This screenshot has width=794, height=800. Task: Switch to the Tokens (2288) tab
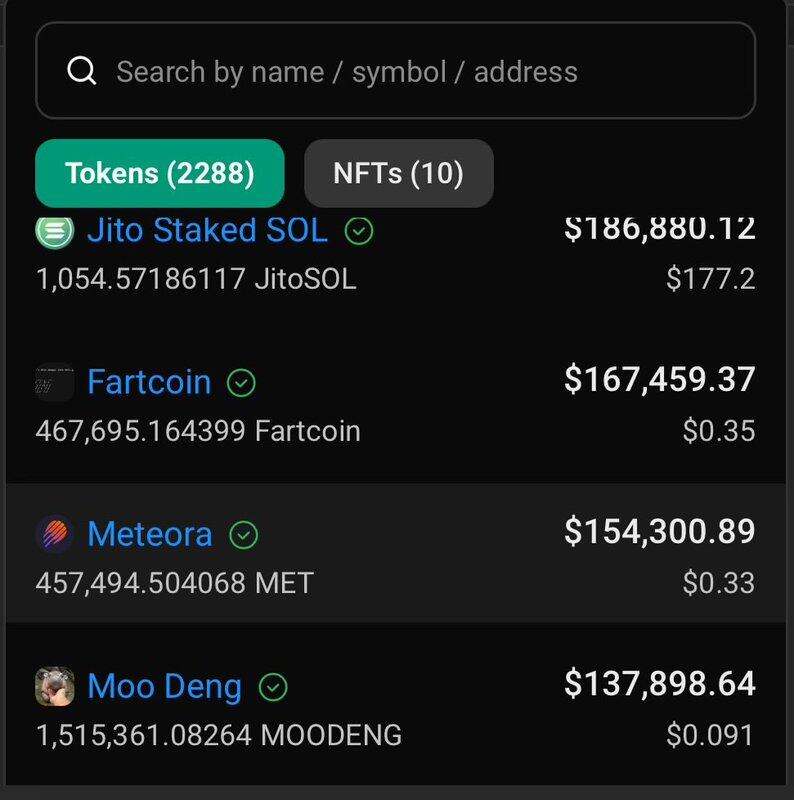tap(160, 173)
